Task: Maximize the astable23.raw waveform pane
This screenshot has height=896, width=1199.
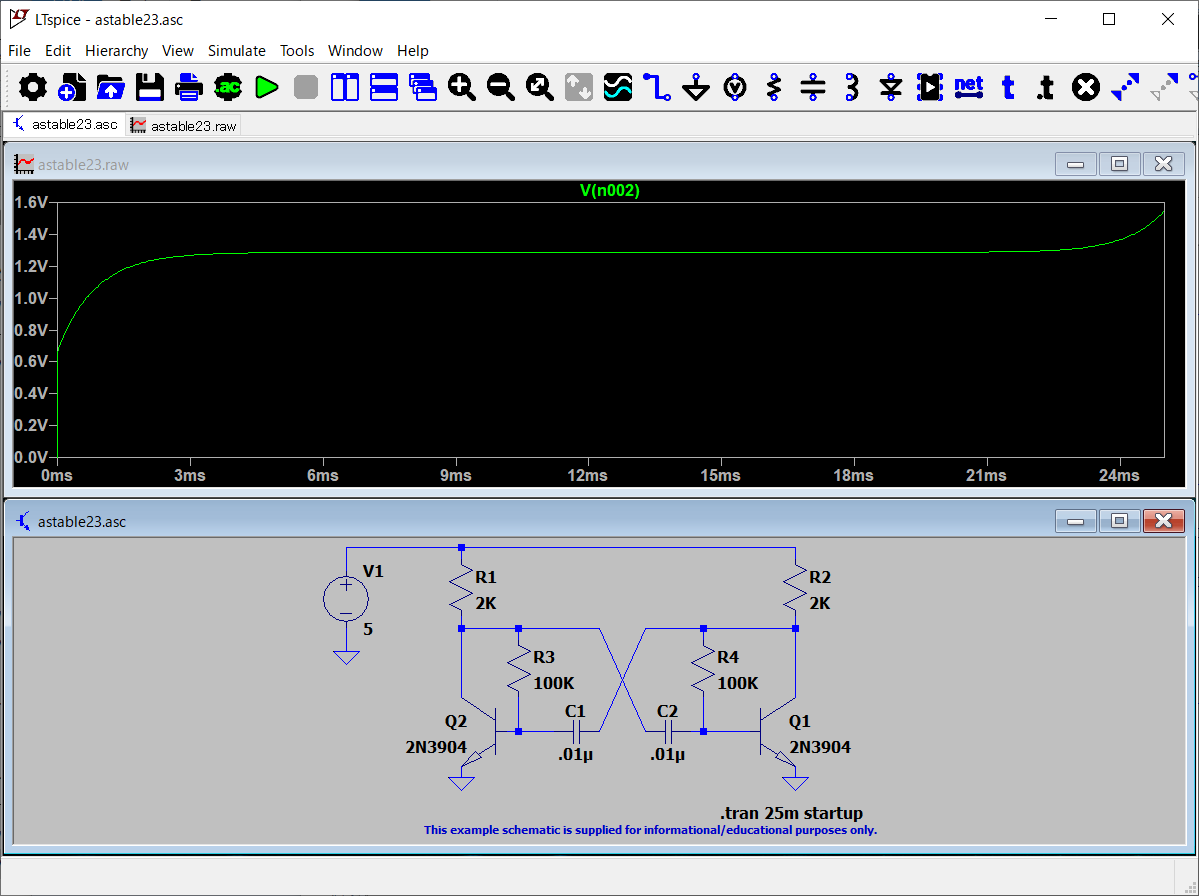Action: pyautogui.click(x=1119, y=164)
